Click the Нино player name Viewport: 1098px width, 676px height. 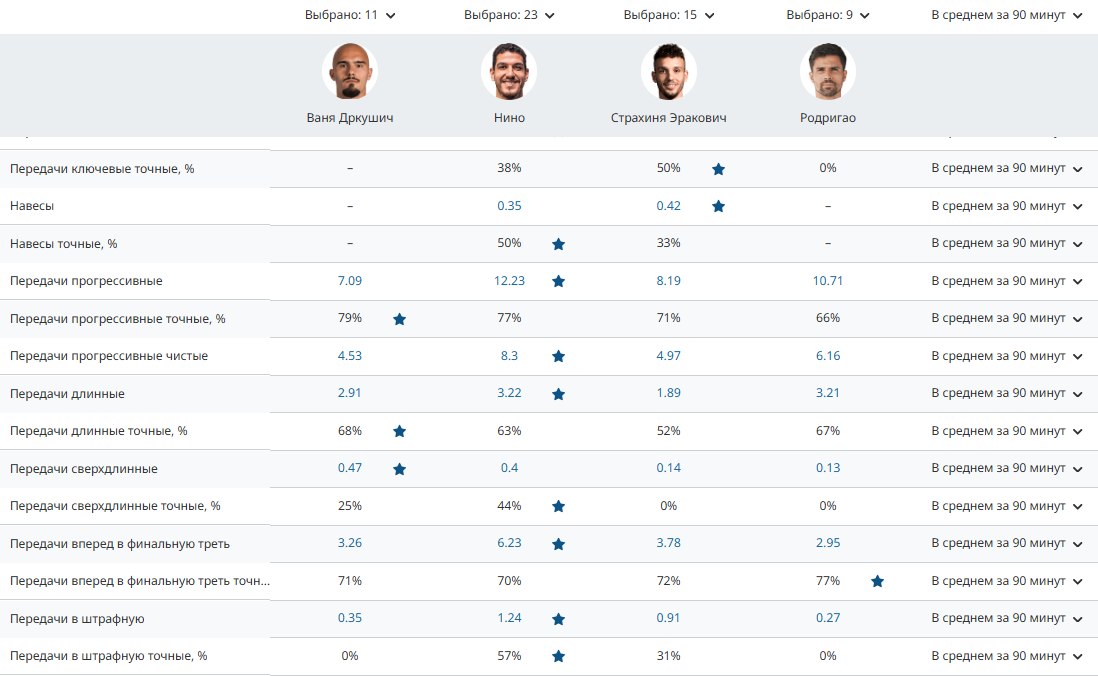[509, 118]
